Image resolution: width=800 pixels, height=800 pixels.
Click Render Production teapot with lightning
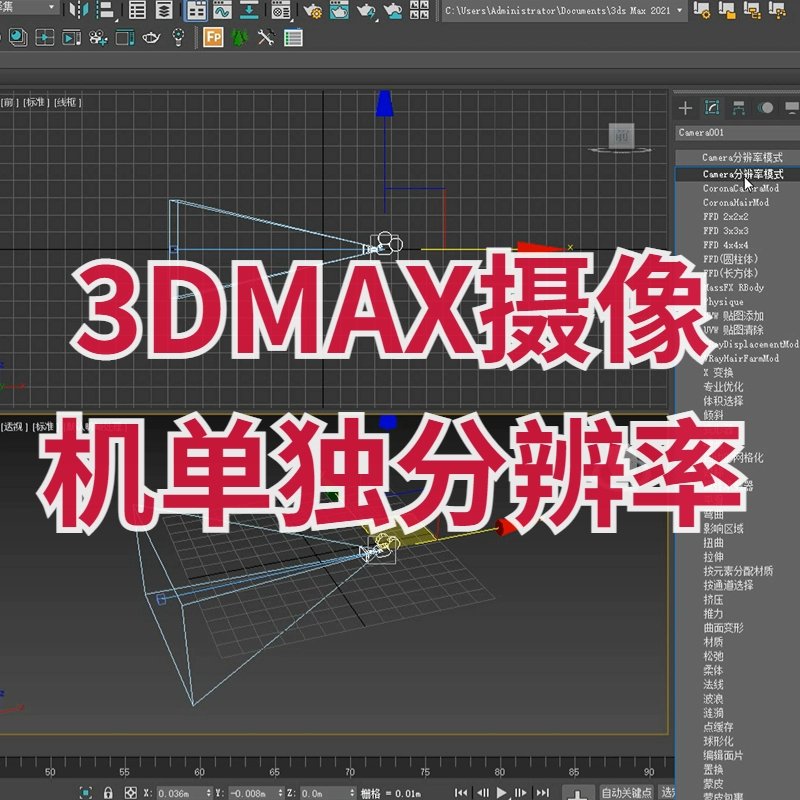tap(366, 10)
